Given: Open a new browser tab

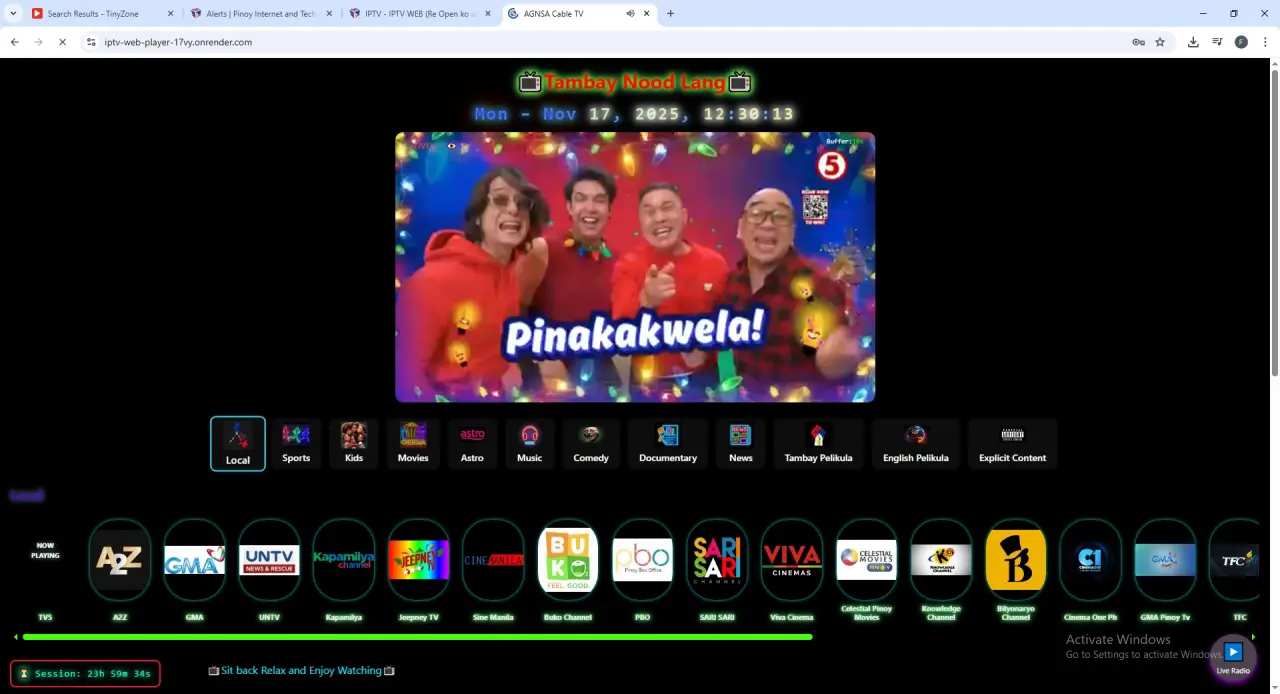Looking at the screenshot, I should pos(670,14).
